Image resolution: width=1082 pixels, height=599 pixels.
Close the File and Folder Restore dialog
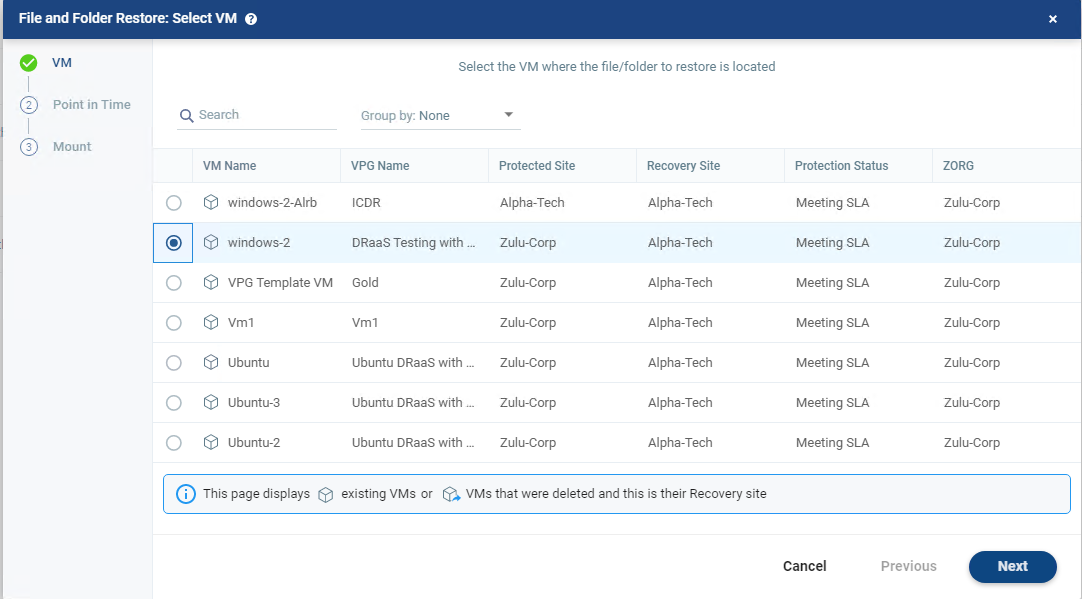pyautogui.click(x=1052, y=19)
